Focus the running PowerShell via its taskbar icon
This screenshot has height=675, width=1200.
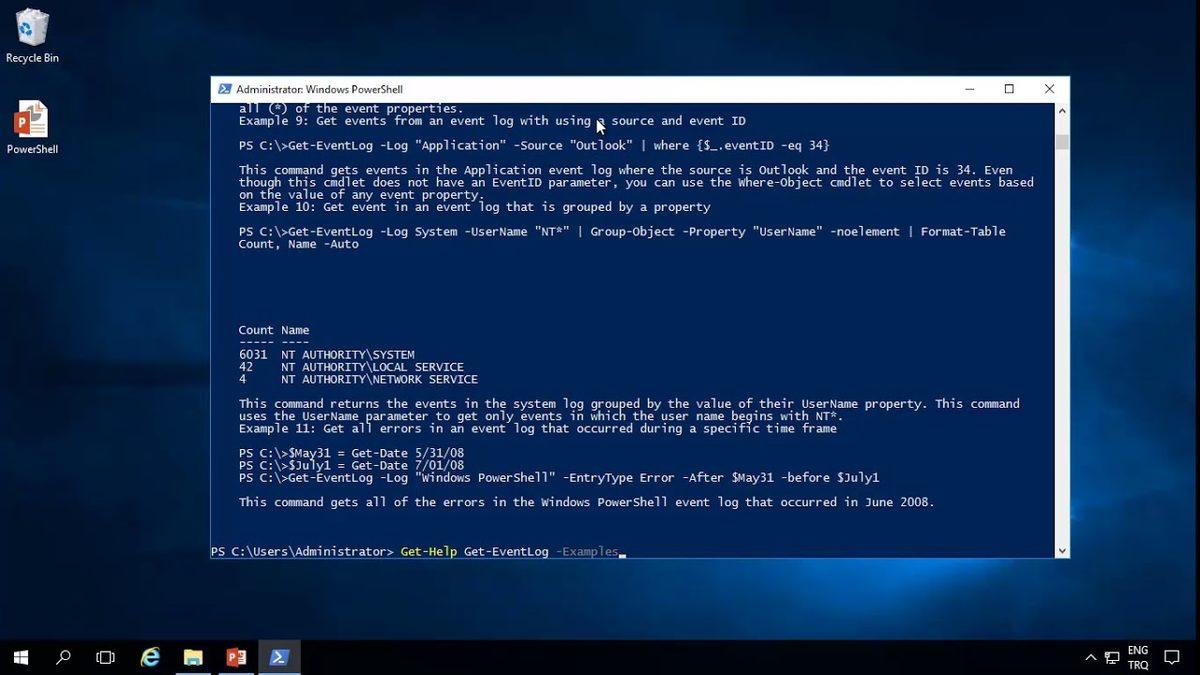[x=279, y=657]
